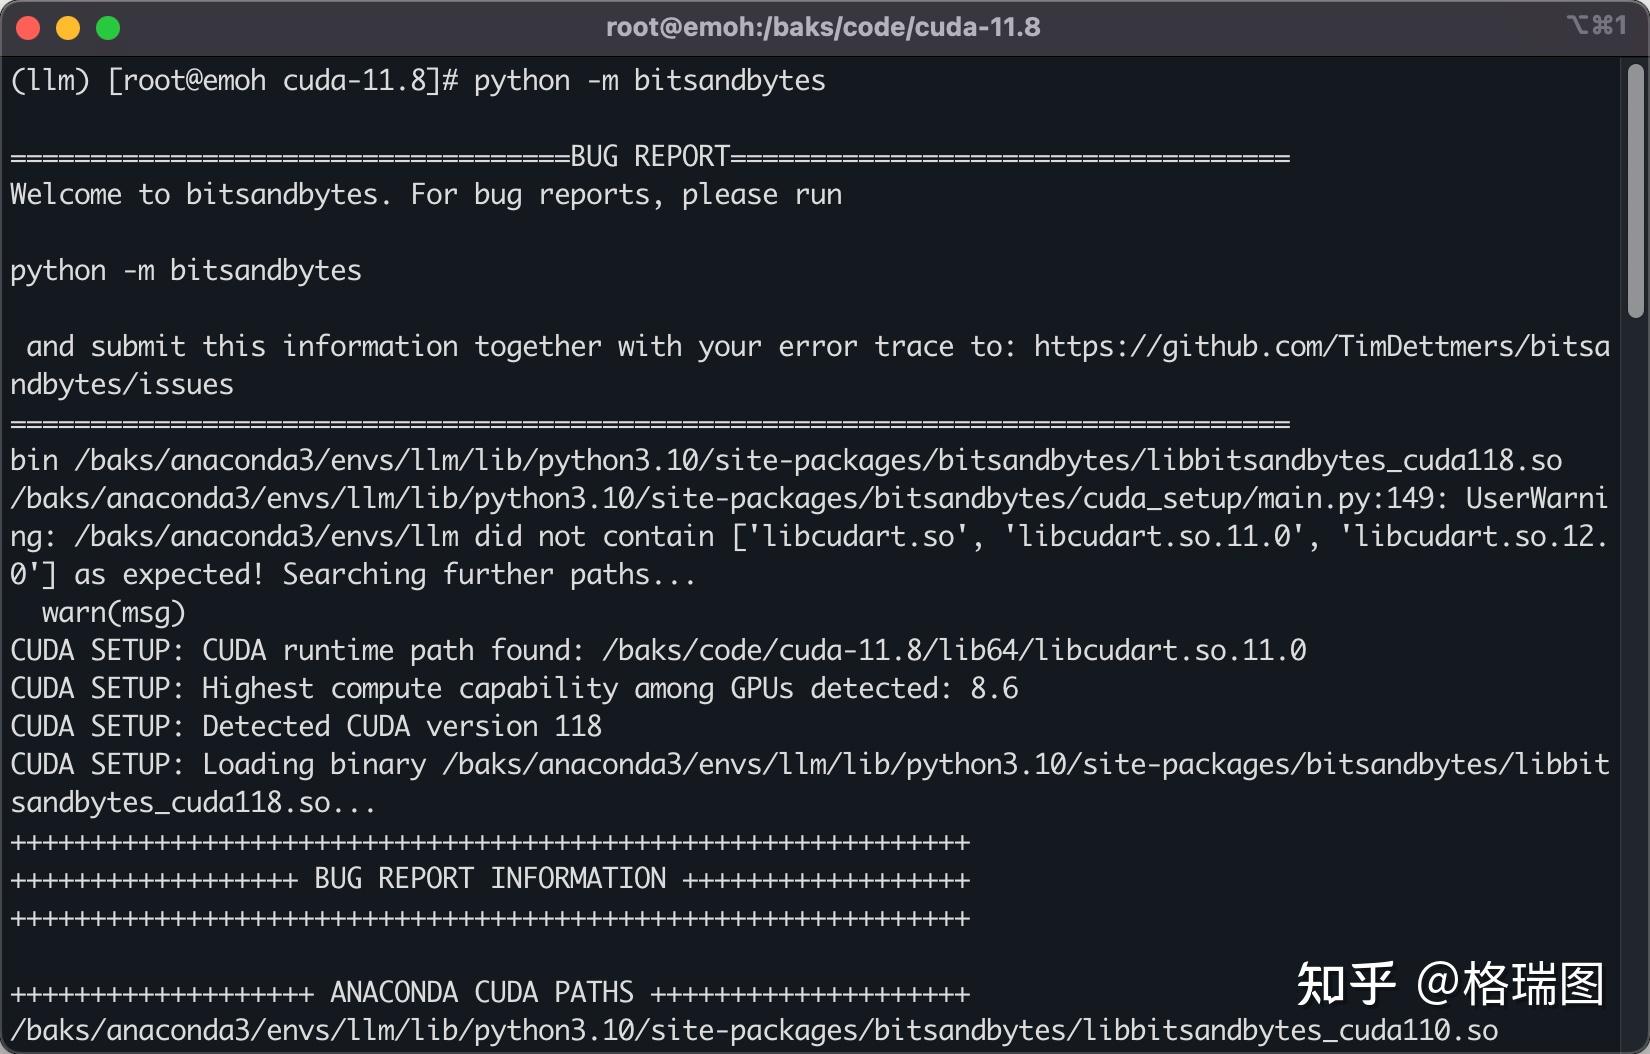This screenshot has width=1650, height=1054.
Task: Open the GitHub TimDettmers URL
Action: point(1320,347)
